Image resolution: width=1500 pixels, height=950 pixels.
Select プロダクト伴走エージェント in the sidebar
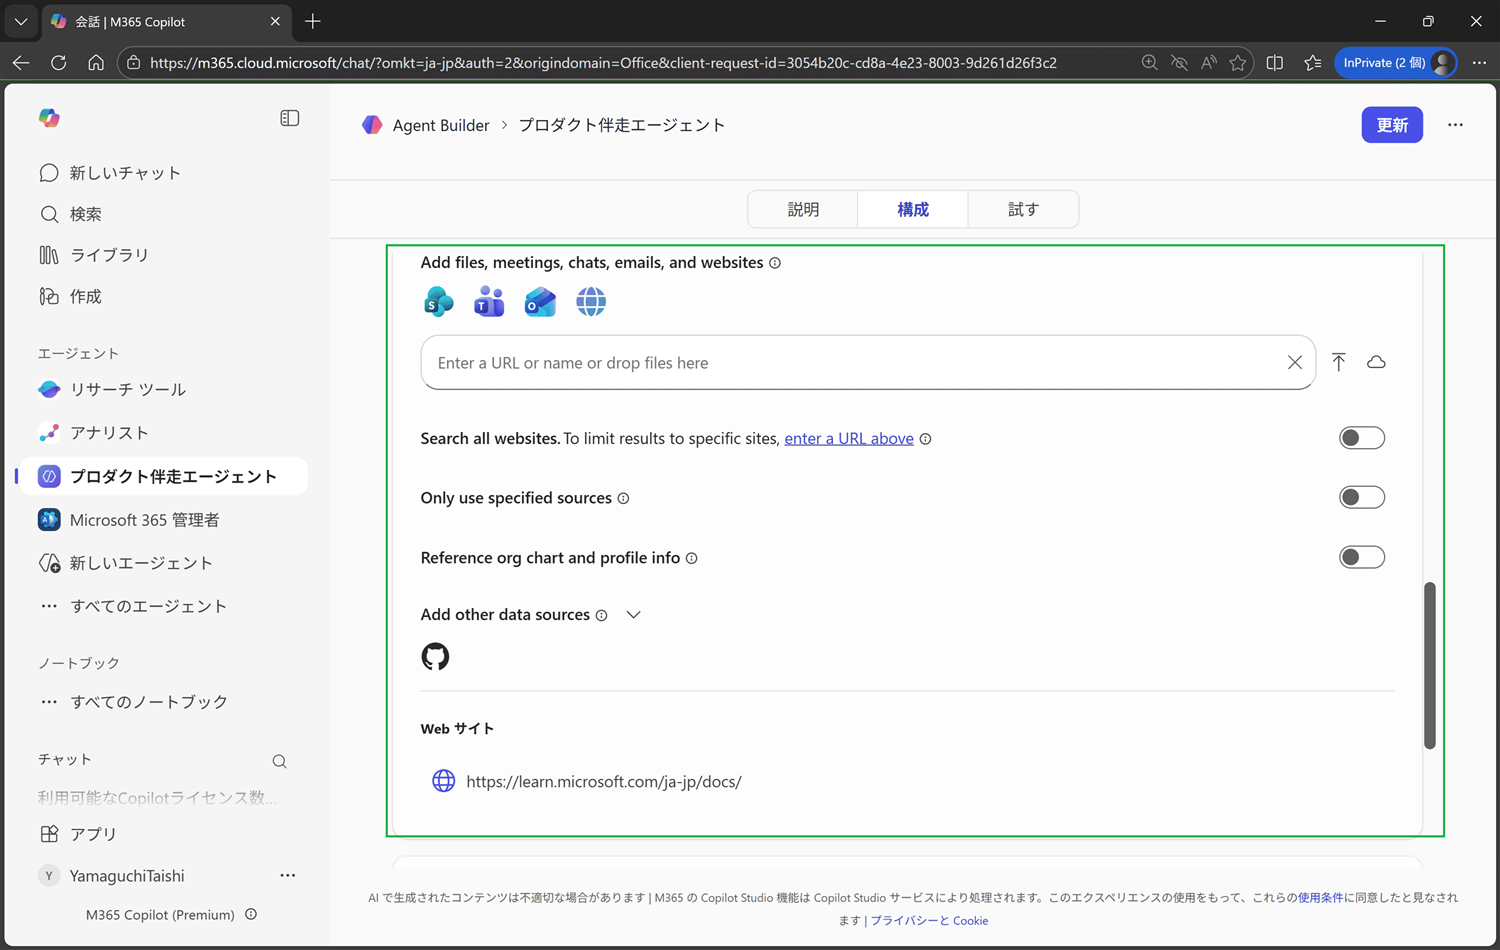point(162,476)
